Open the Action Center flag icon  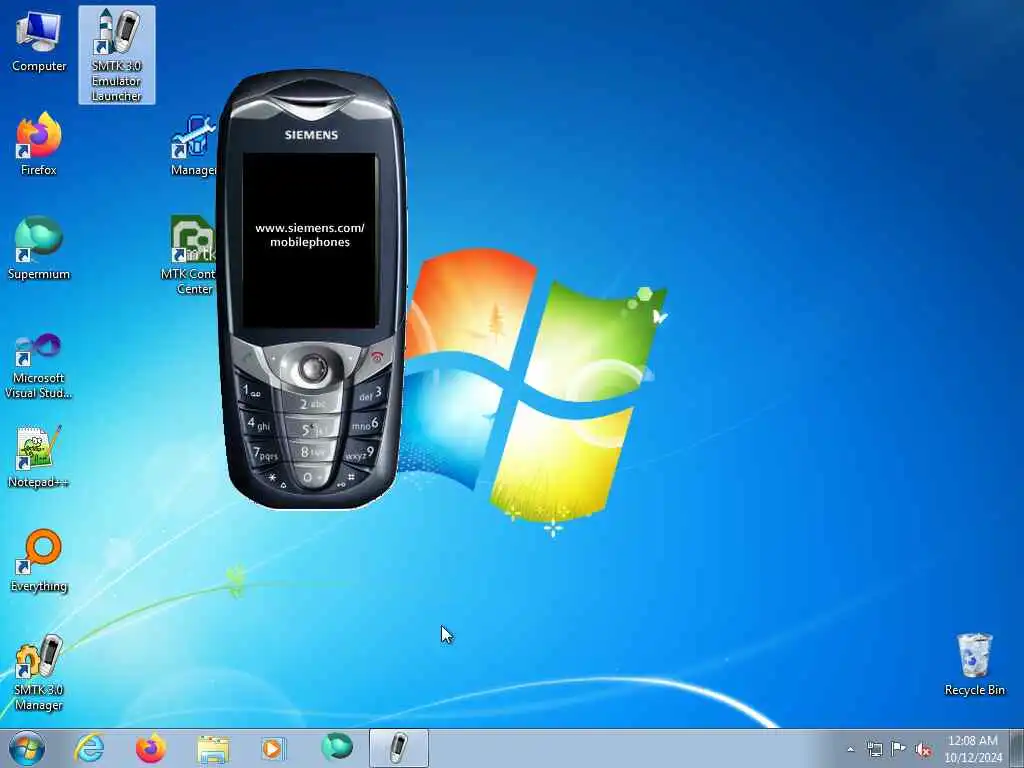(x=899, y=749)
